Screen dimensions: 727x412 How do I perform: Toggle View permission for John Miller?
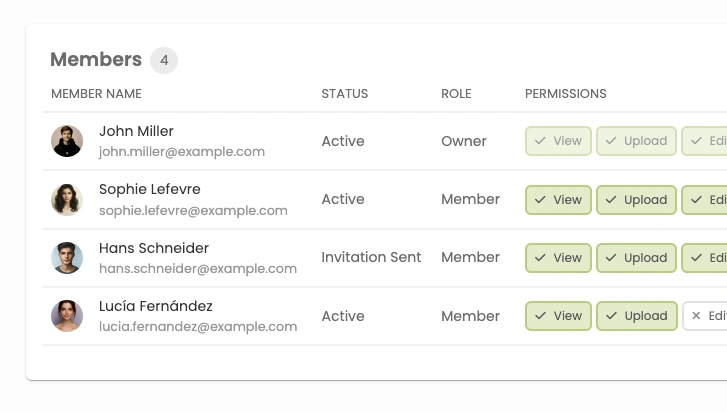(x=559, y=141)
